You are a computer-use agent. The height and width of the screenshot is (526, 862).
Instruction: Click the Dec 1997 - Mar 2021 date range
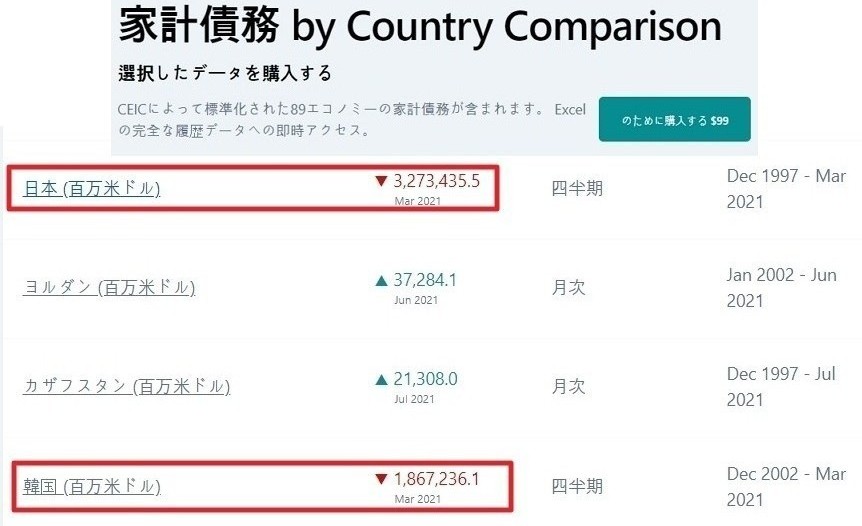[x=786, y=188]
